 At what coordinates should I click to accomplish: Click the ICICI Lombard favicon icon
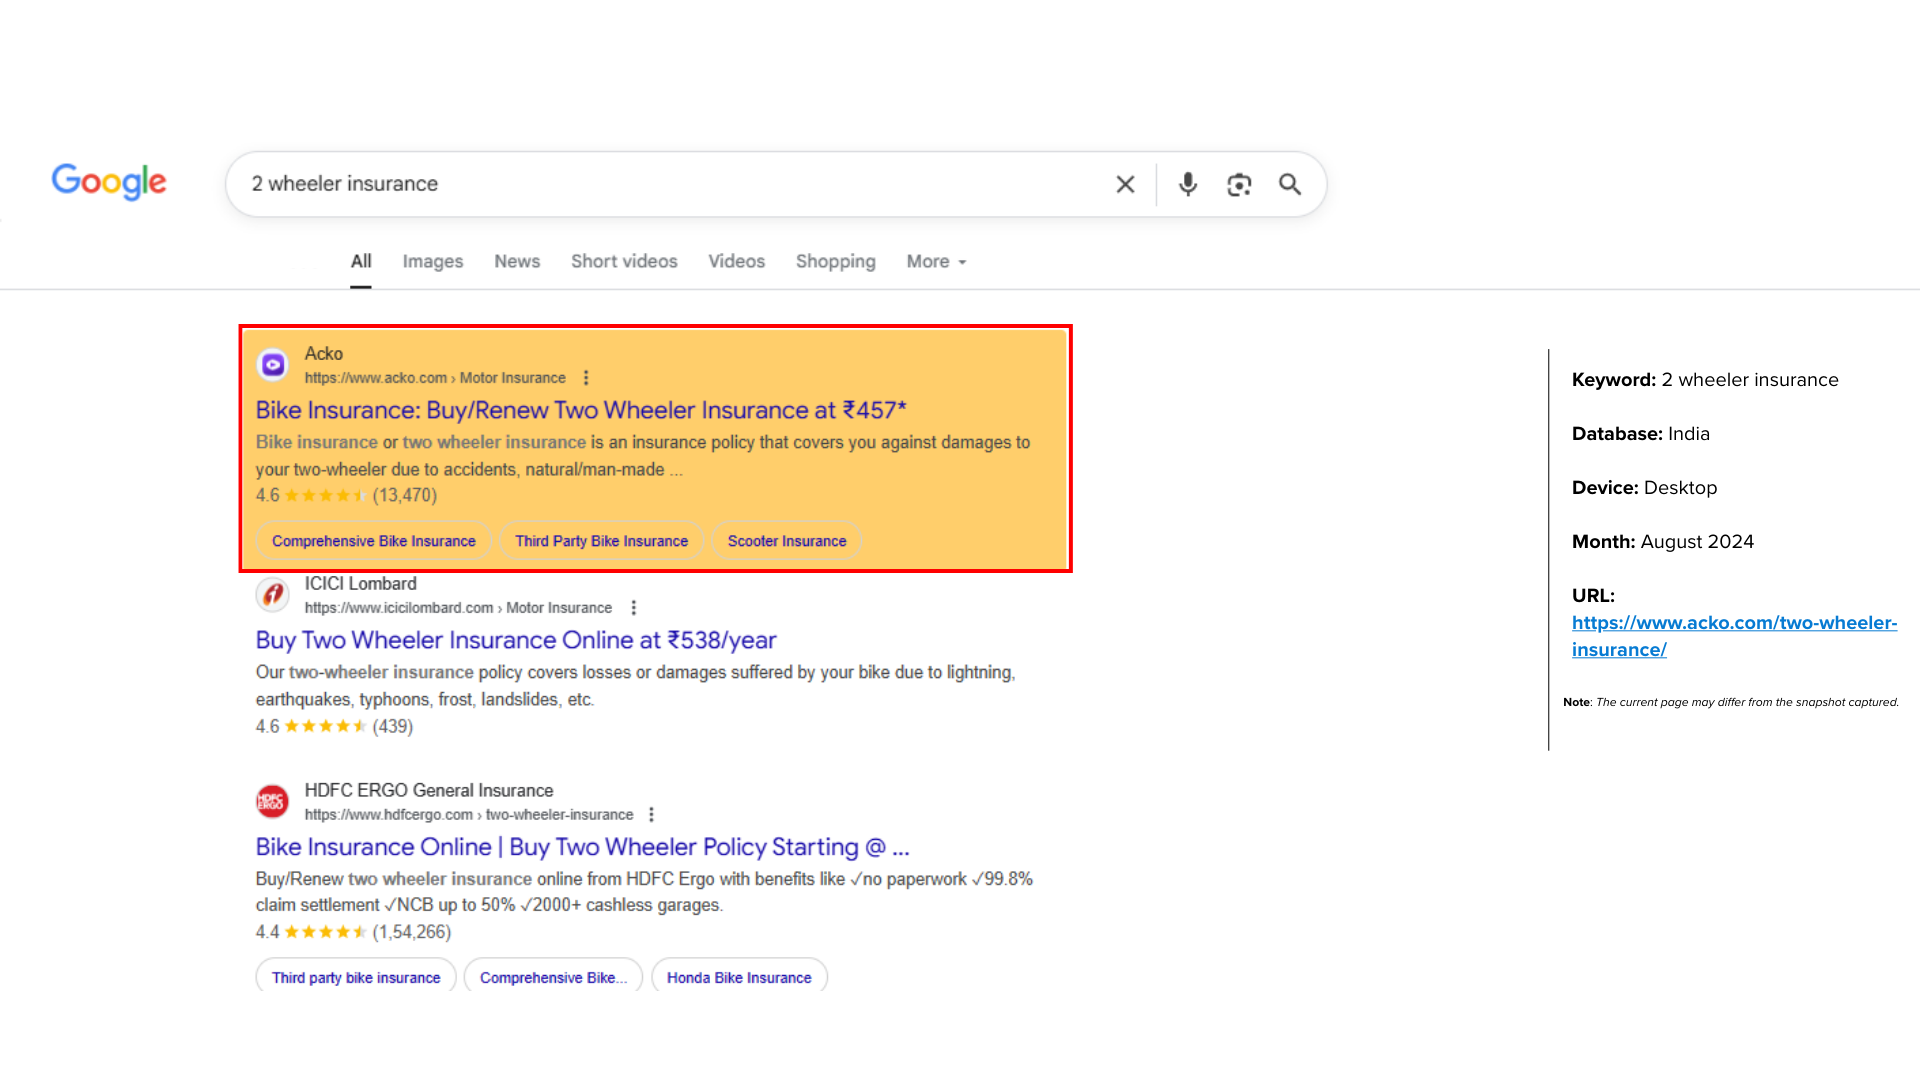point(273,595)
